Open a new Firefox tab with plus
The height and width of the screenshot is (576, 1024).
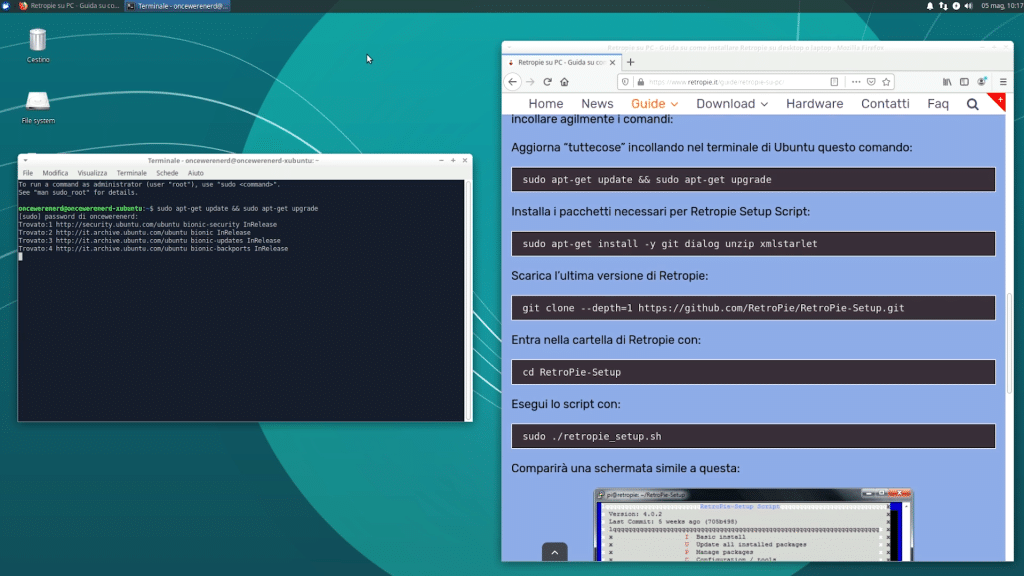point(630,62)
